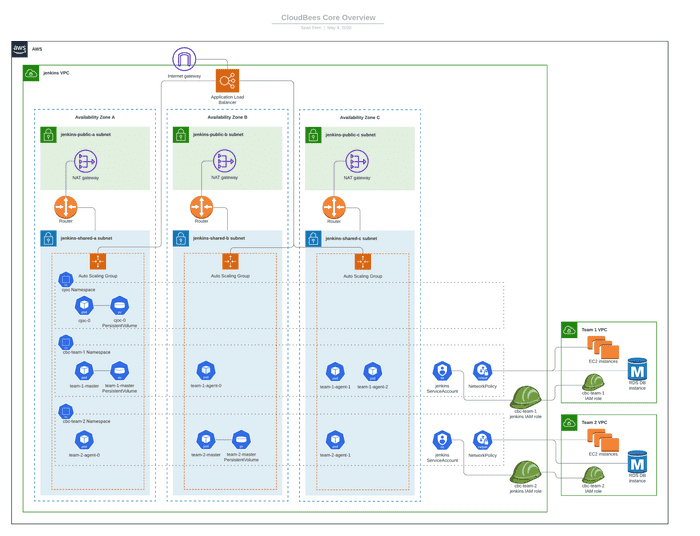Click the AWS logo icon

coord(20,49)
